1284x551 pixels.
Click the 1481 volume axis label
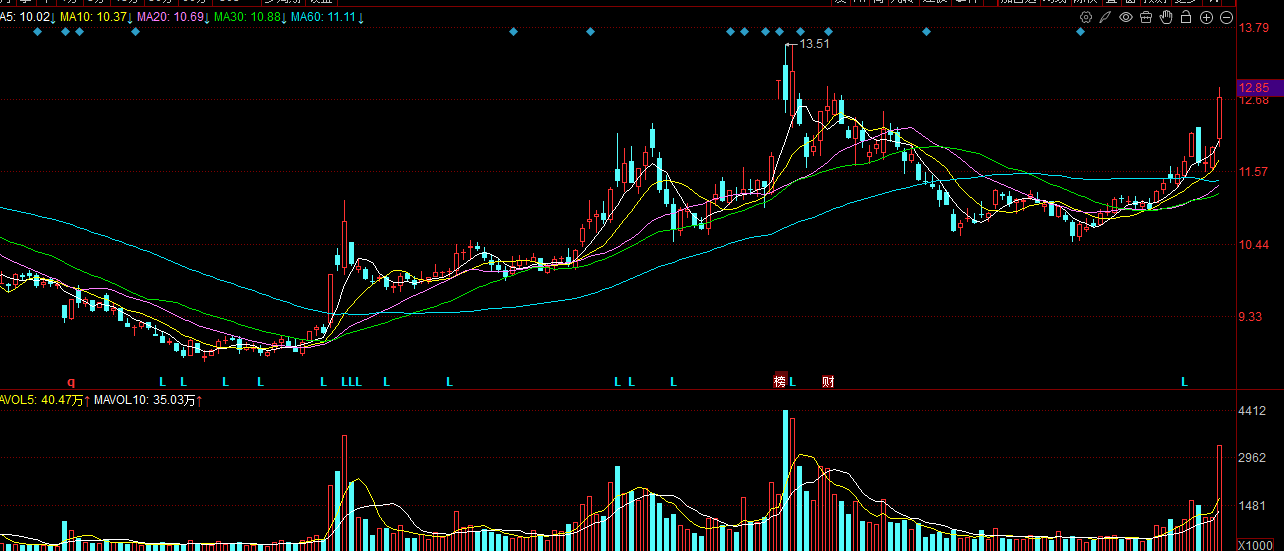point(1253,507)
